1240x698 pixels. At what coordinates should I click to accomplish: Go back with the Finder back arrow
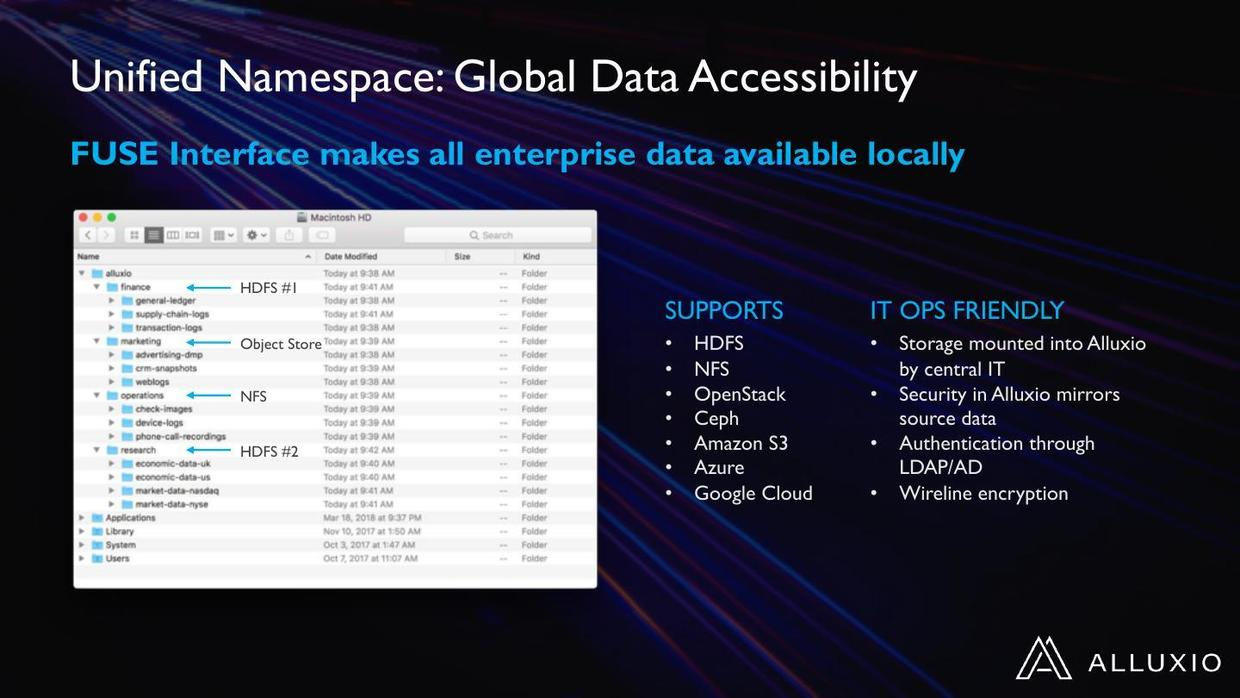pyautogui.click(x=88, y=235)
